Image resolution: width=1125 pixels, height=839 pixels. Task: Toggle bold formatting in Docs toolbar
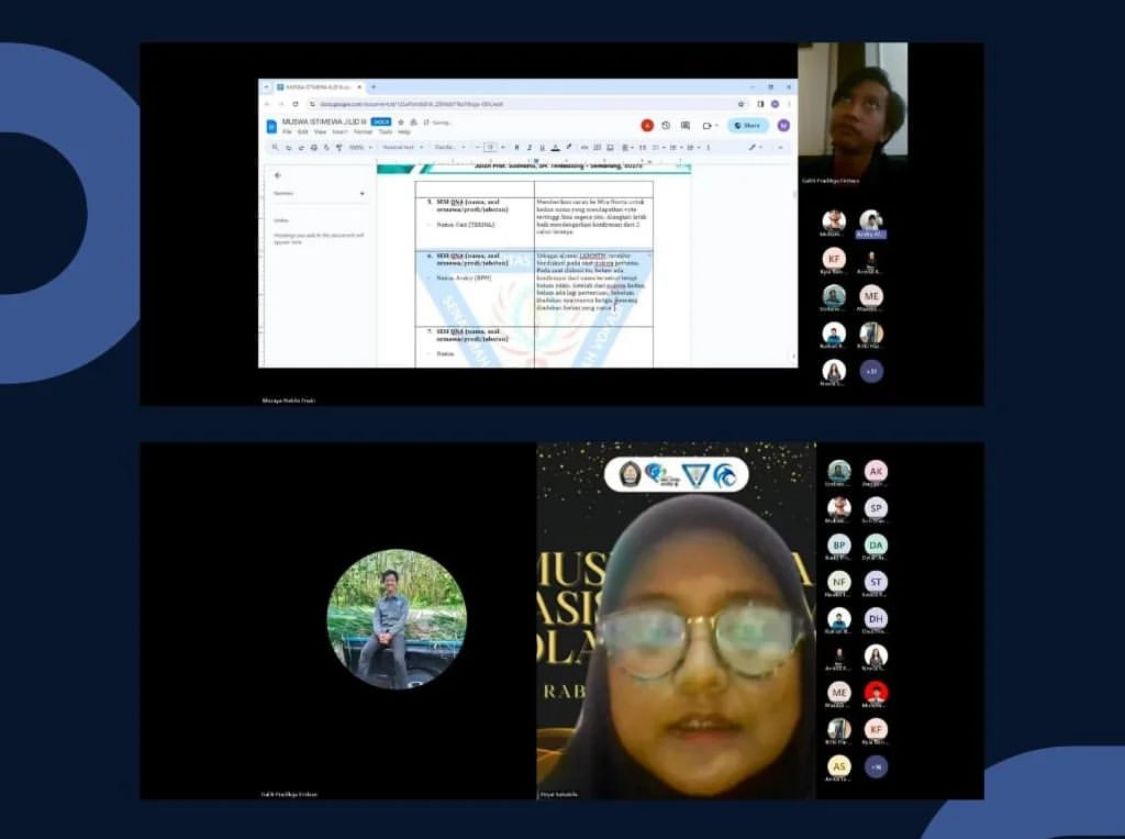tap(517, 148)
